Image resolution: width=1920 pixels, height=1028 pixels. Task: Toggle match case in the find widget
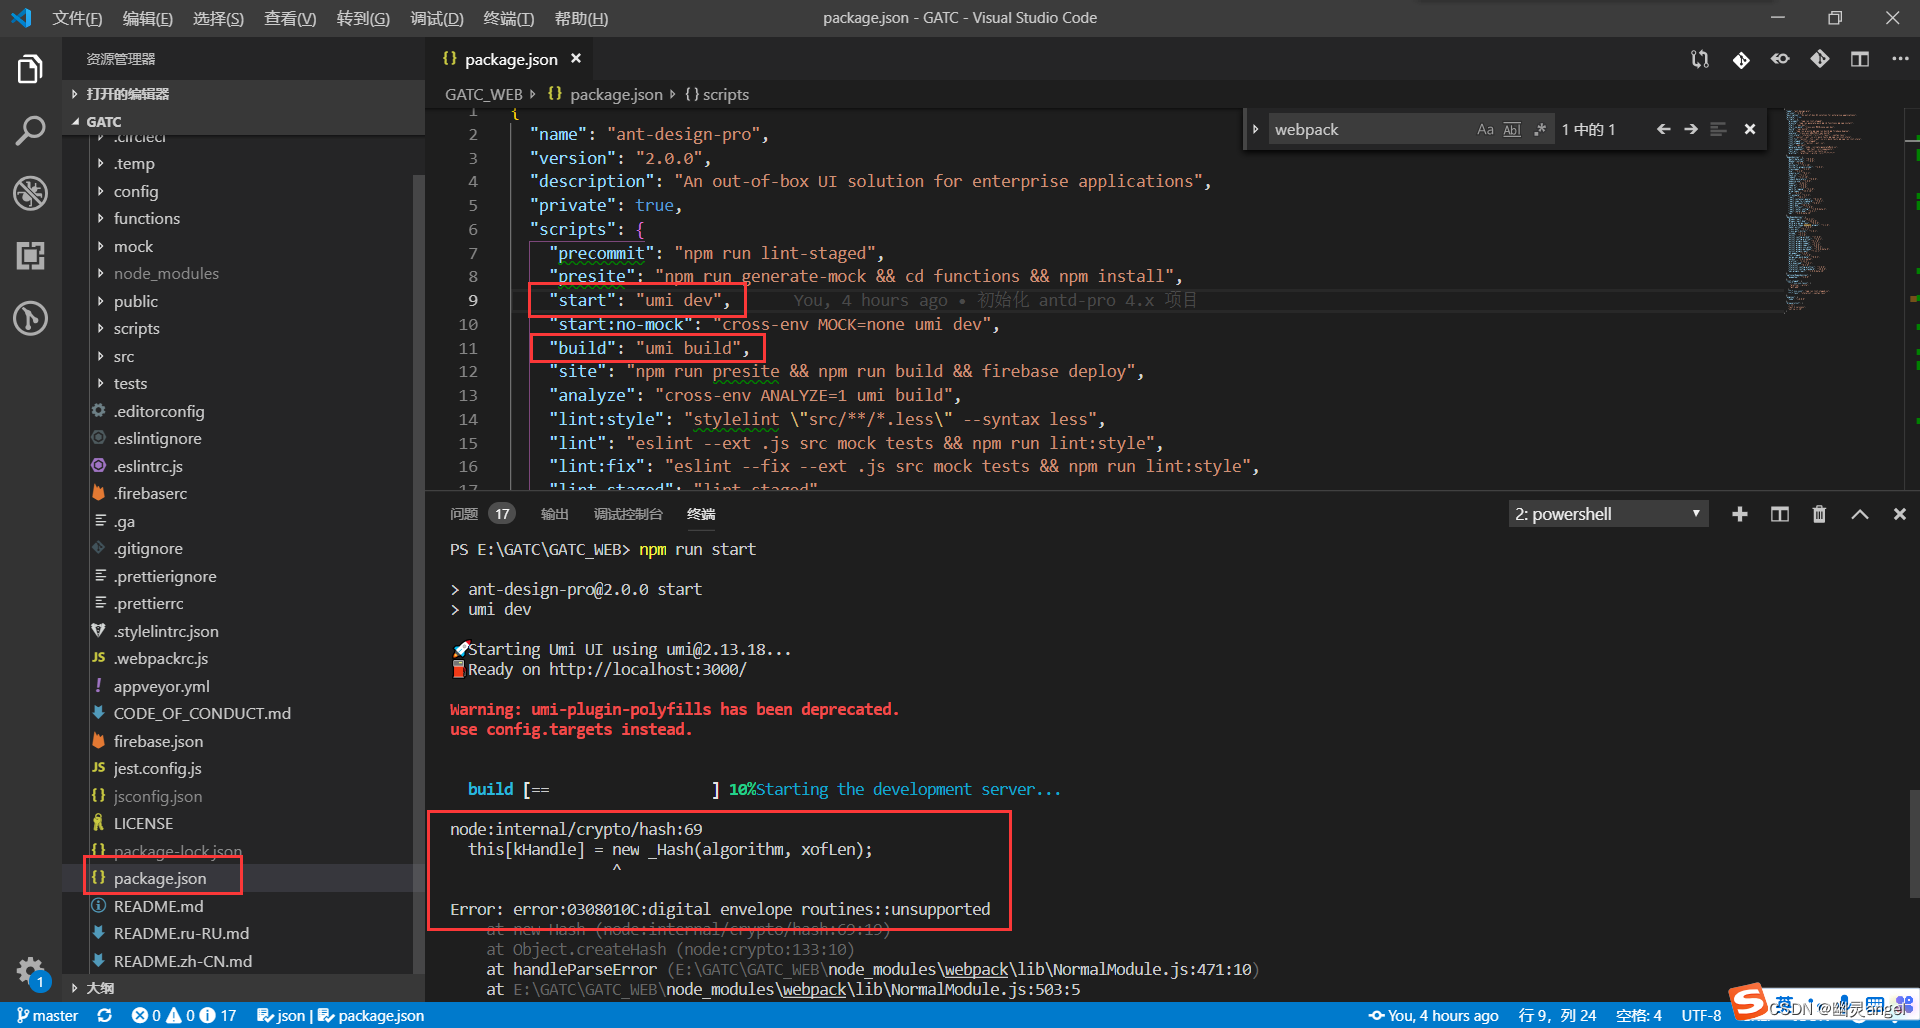[1485, 129]
